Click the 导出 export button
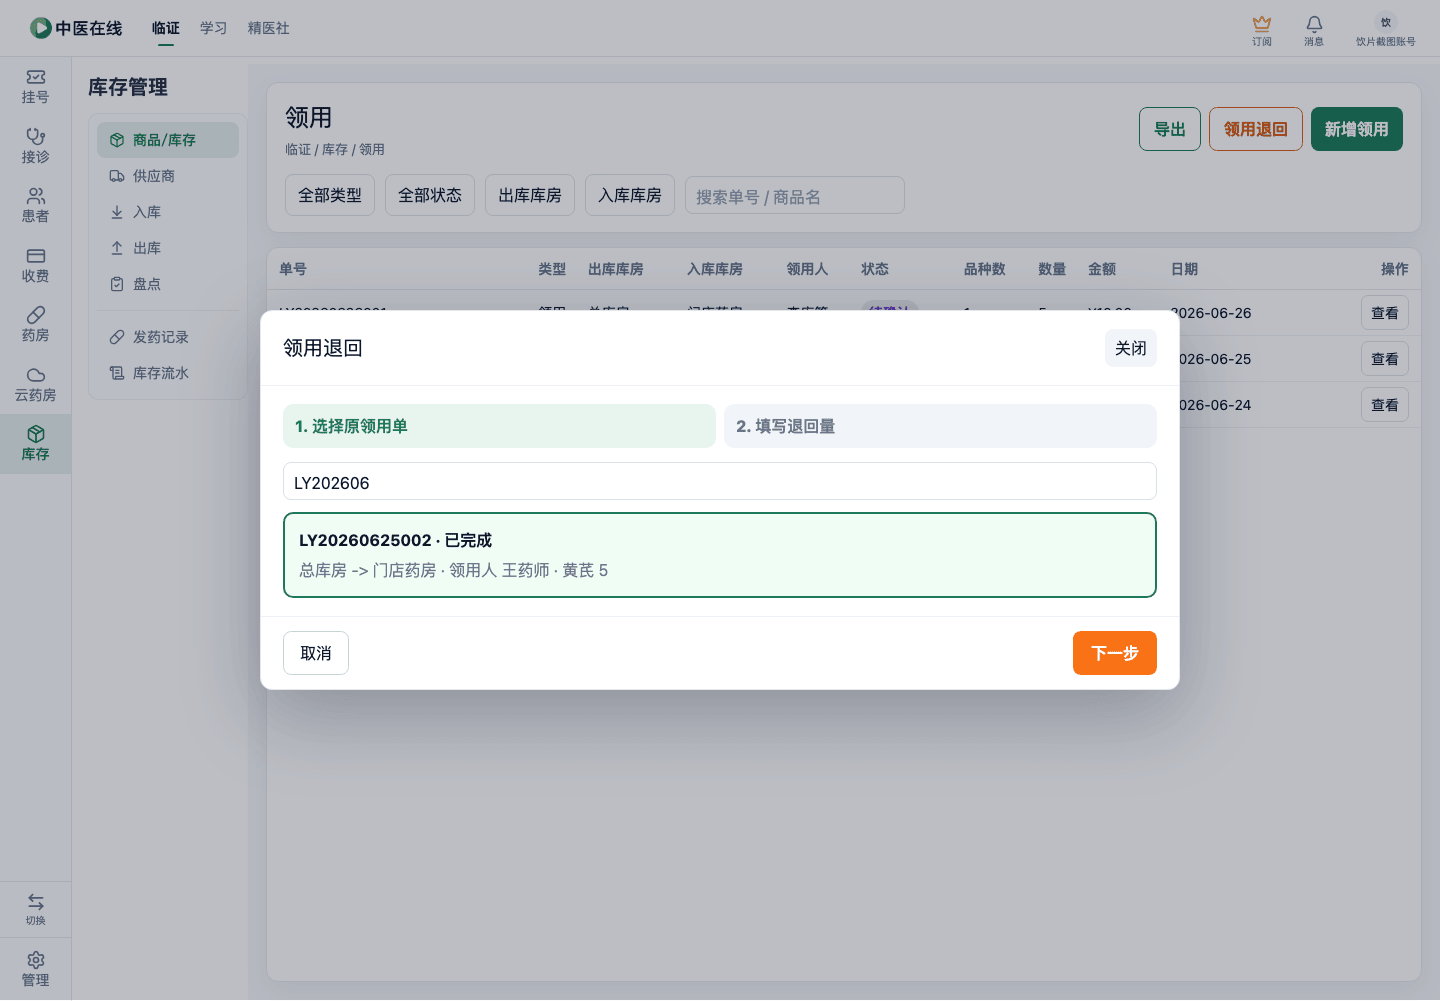1440x1001 pixels. point(1170,129)
